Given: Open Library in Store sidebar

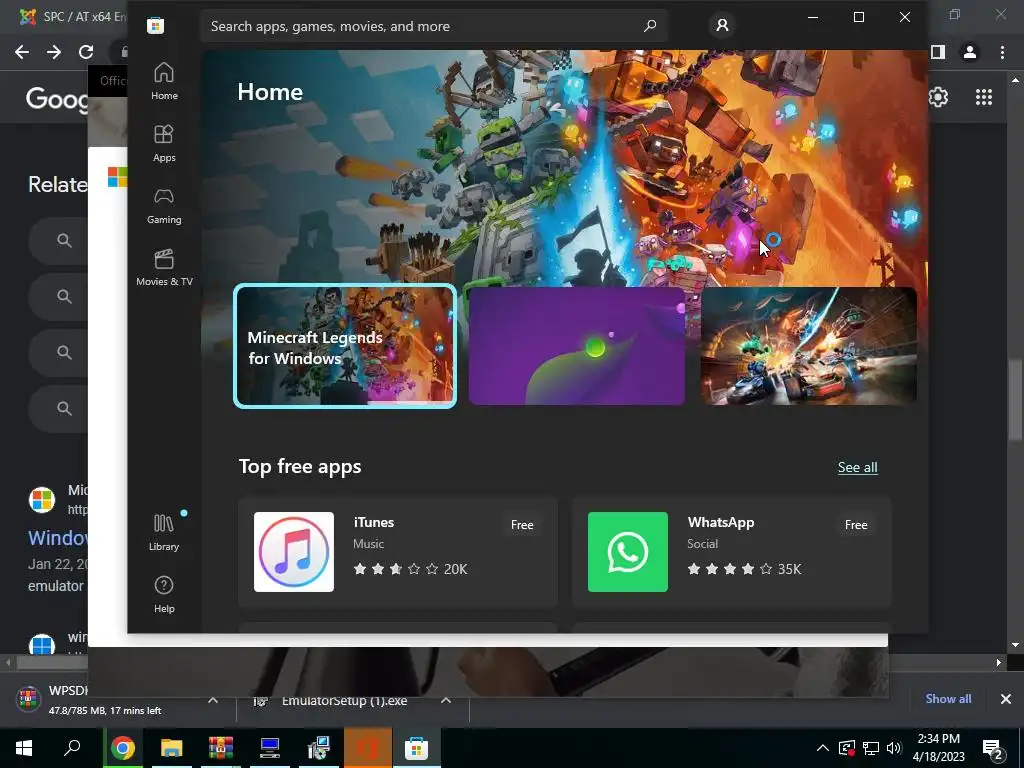Looking at the screenshot, I should [x=164, y=532].
